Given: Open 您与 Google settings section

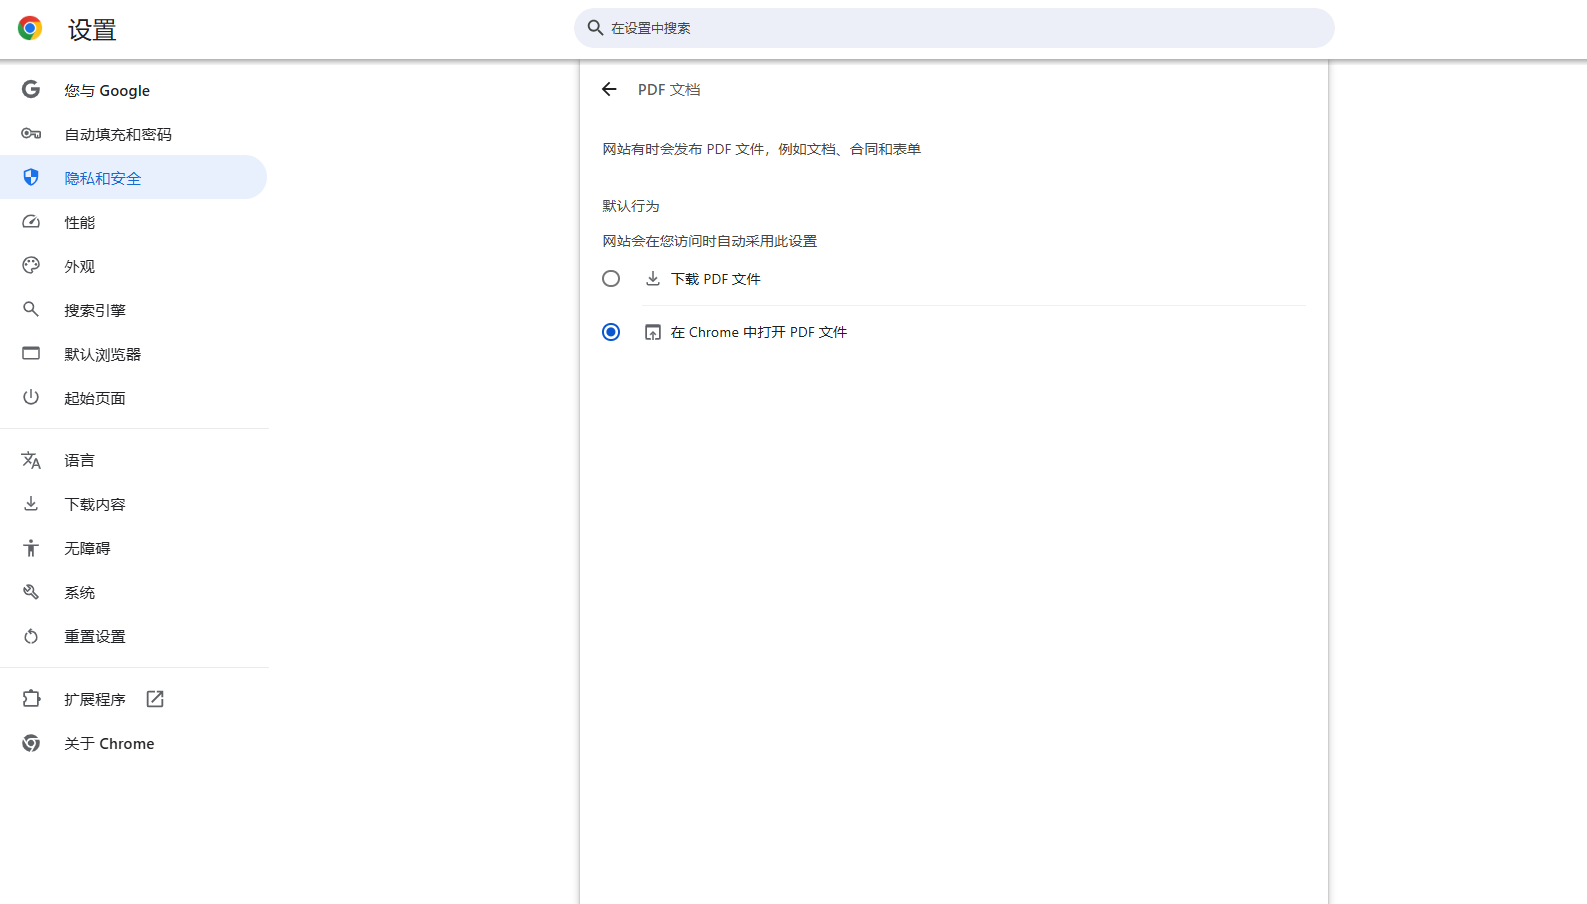Looking at the screenshot, I should click(133, 90).
